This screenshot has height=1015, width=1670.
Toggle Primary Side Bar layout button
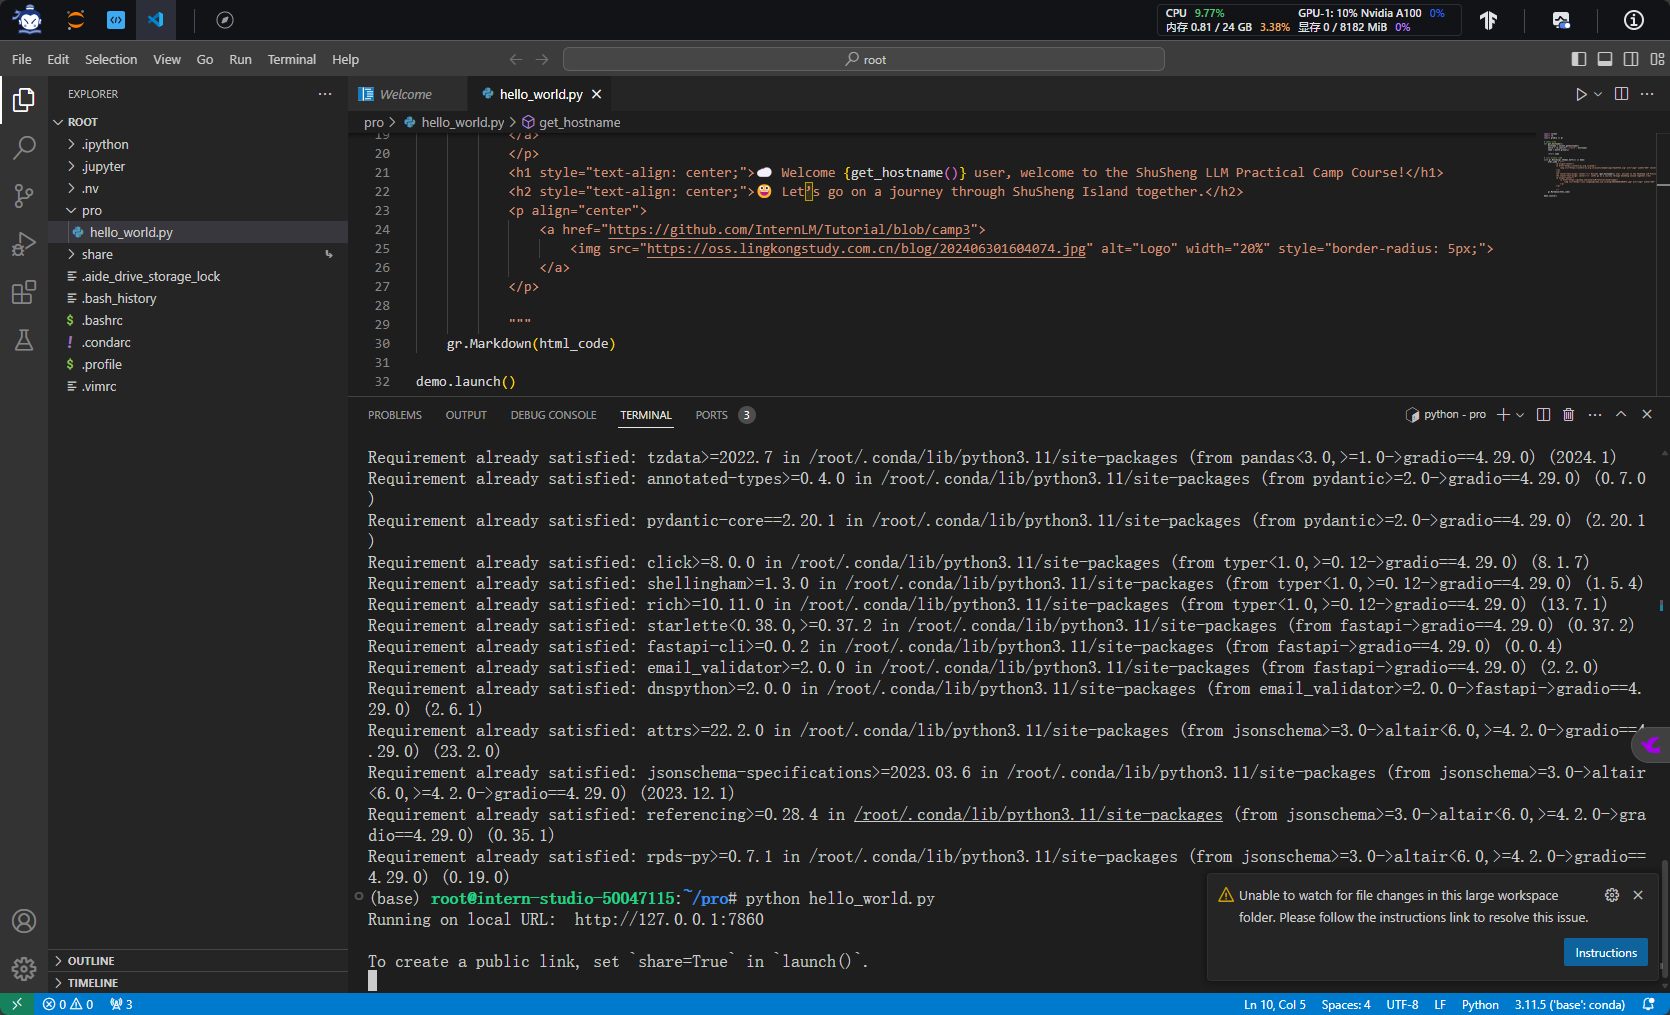(1579, 59)
